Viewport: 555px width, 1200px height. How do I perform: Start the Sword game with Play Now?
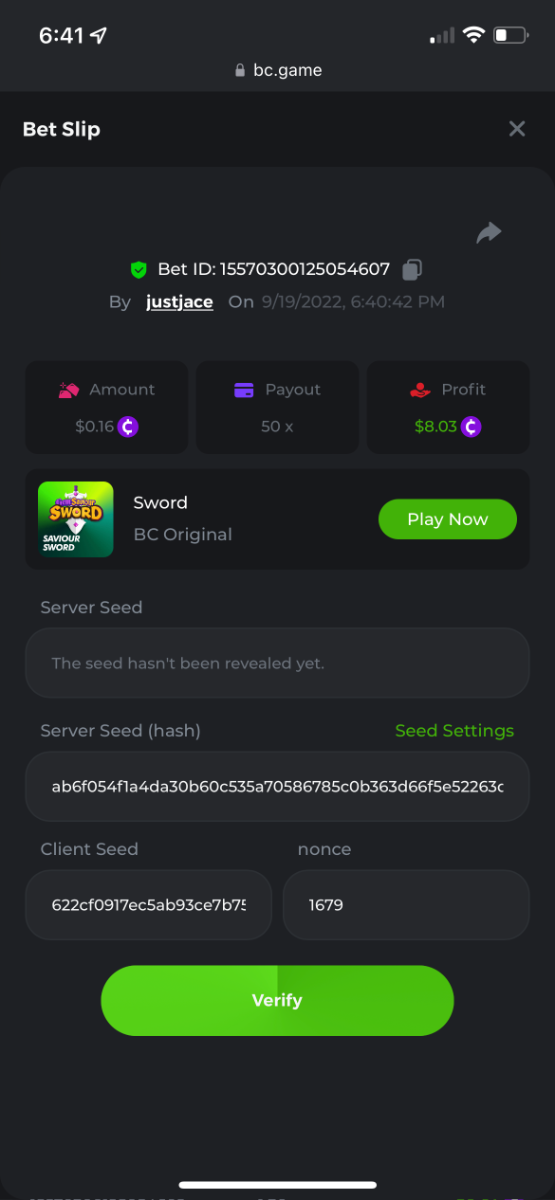click(x=447, y=519)
